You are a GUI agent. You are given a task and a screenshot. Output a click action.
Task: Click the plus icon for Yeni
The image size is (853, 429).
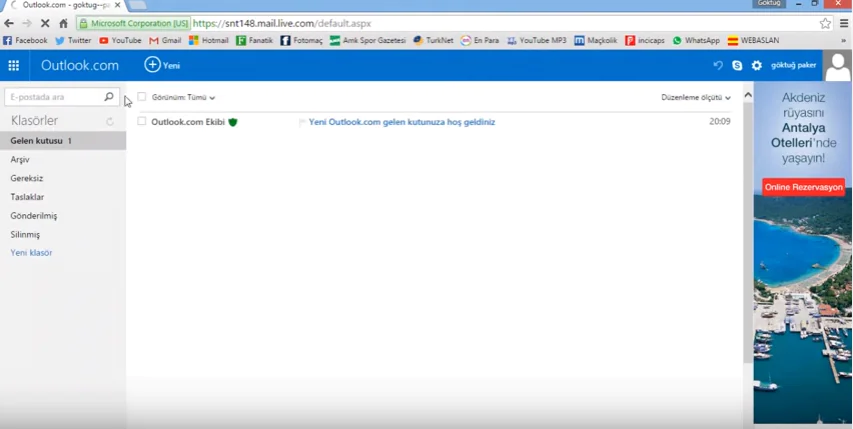(x=152, y=65)
